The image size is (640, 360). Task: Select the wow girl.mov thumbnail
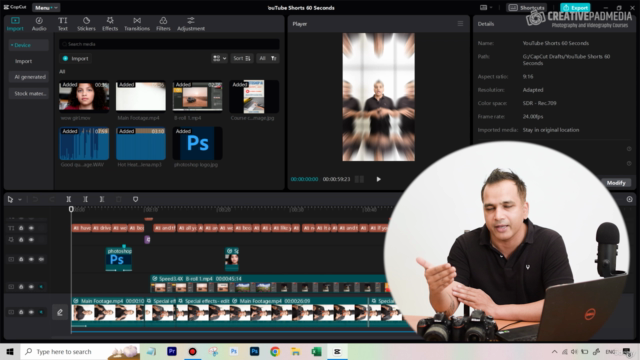click(x=84, y=96)
